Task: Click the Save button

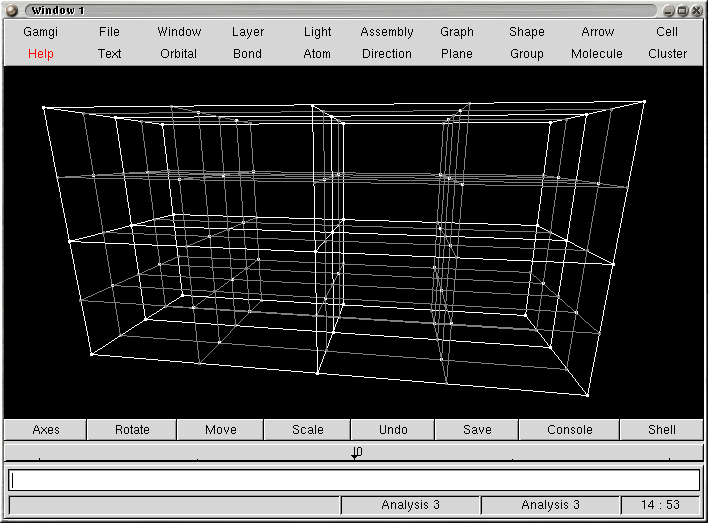Action: pyautogui.click(x=477, y=430)
